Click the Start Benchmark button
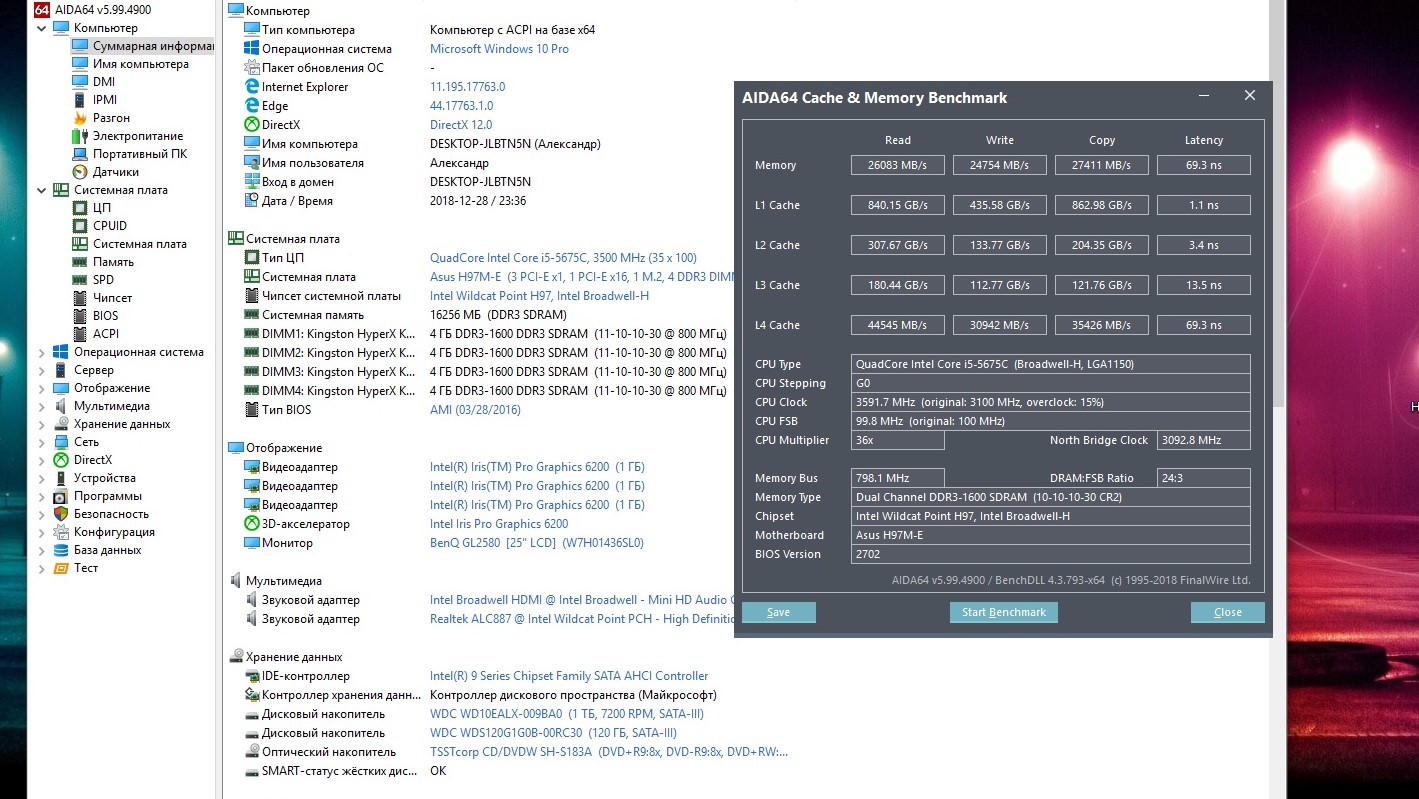1419x799 pixels. [x=1003, y=612]
